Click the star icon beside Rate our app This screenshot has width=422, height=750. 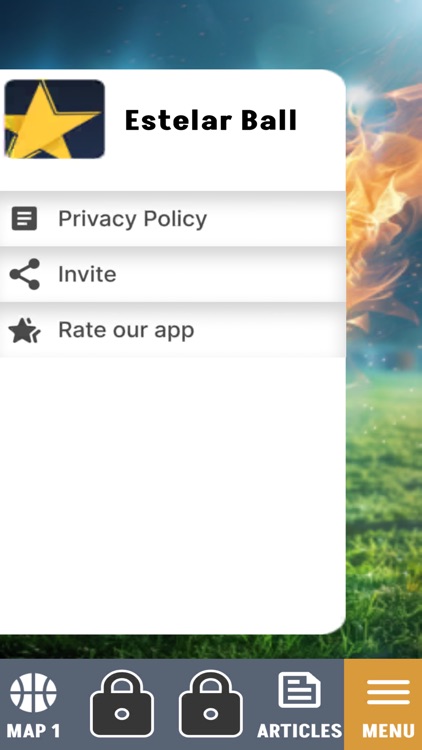click(24, 330)
